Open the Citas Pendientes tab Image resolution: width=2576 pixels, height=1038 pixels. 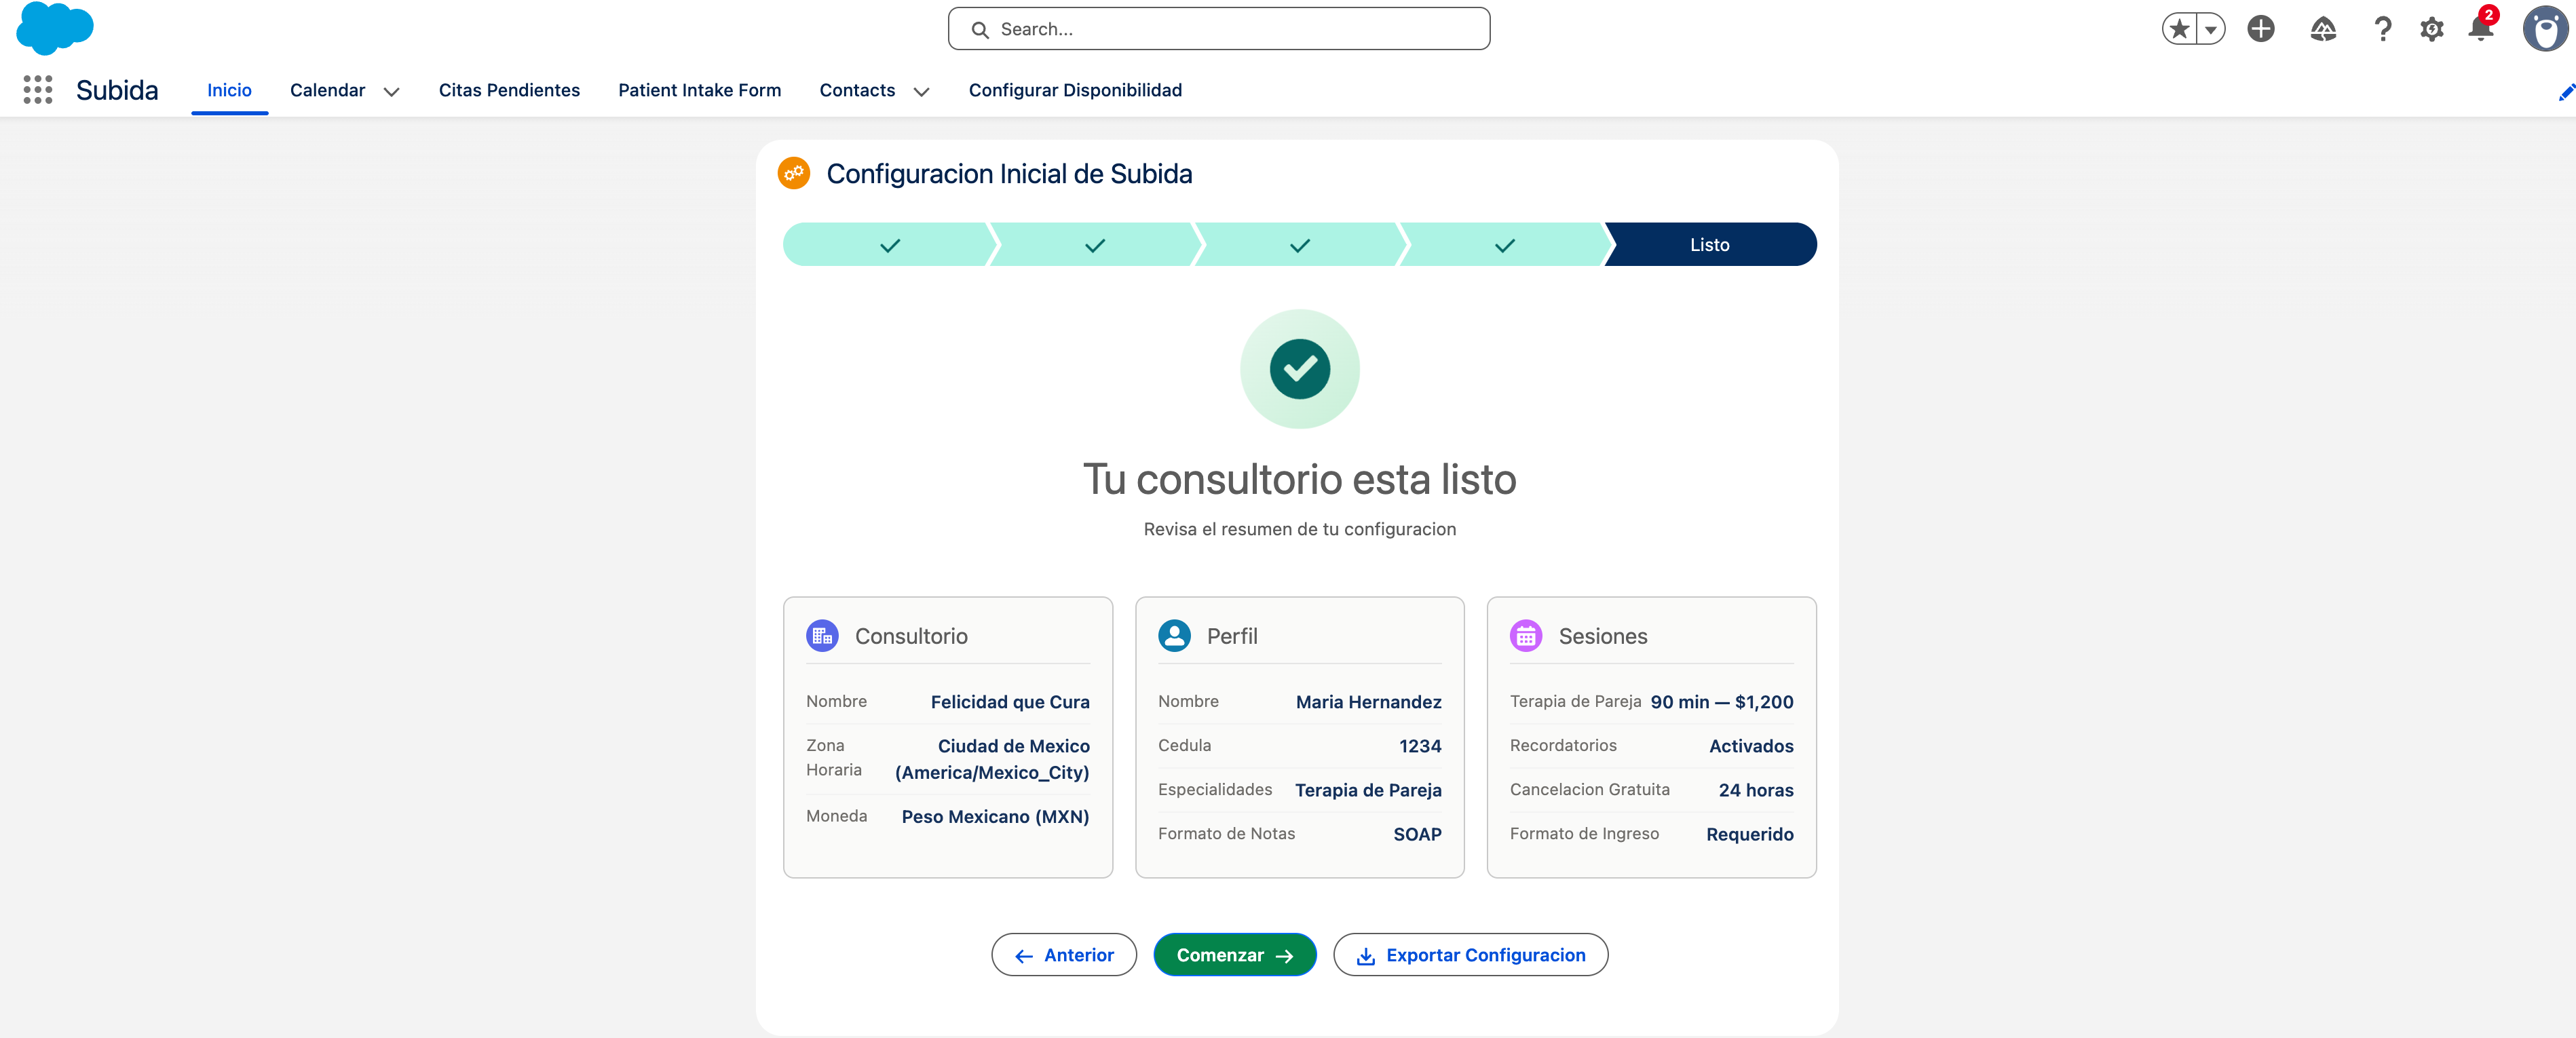(x=509, y=90)
